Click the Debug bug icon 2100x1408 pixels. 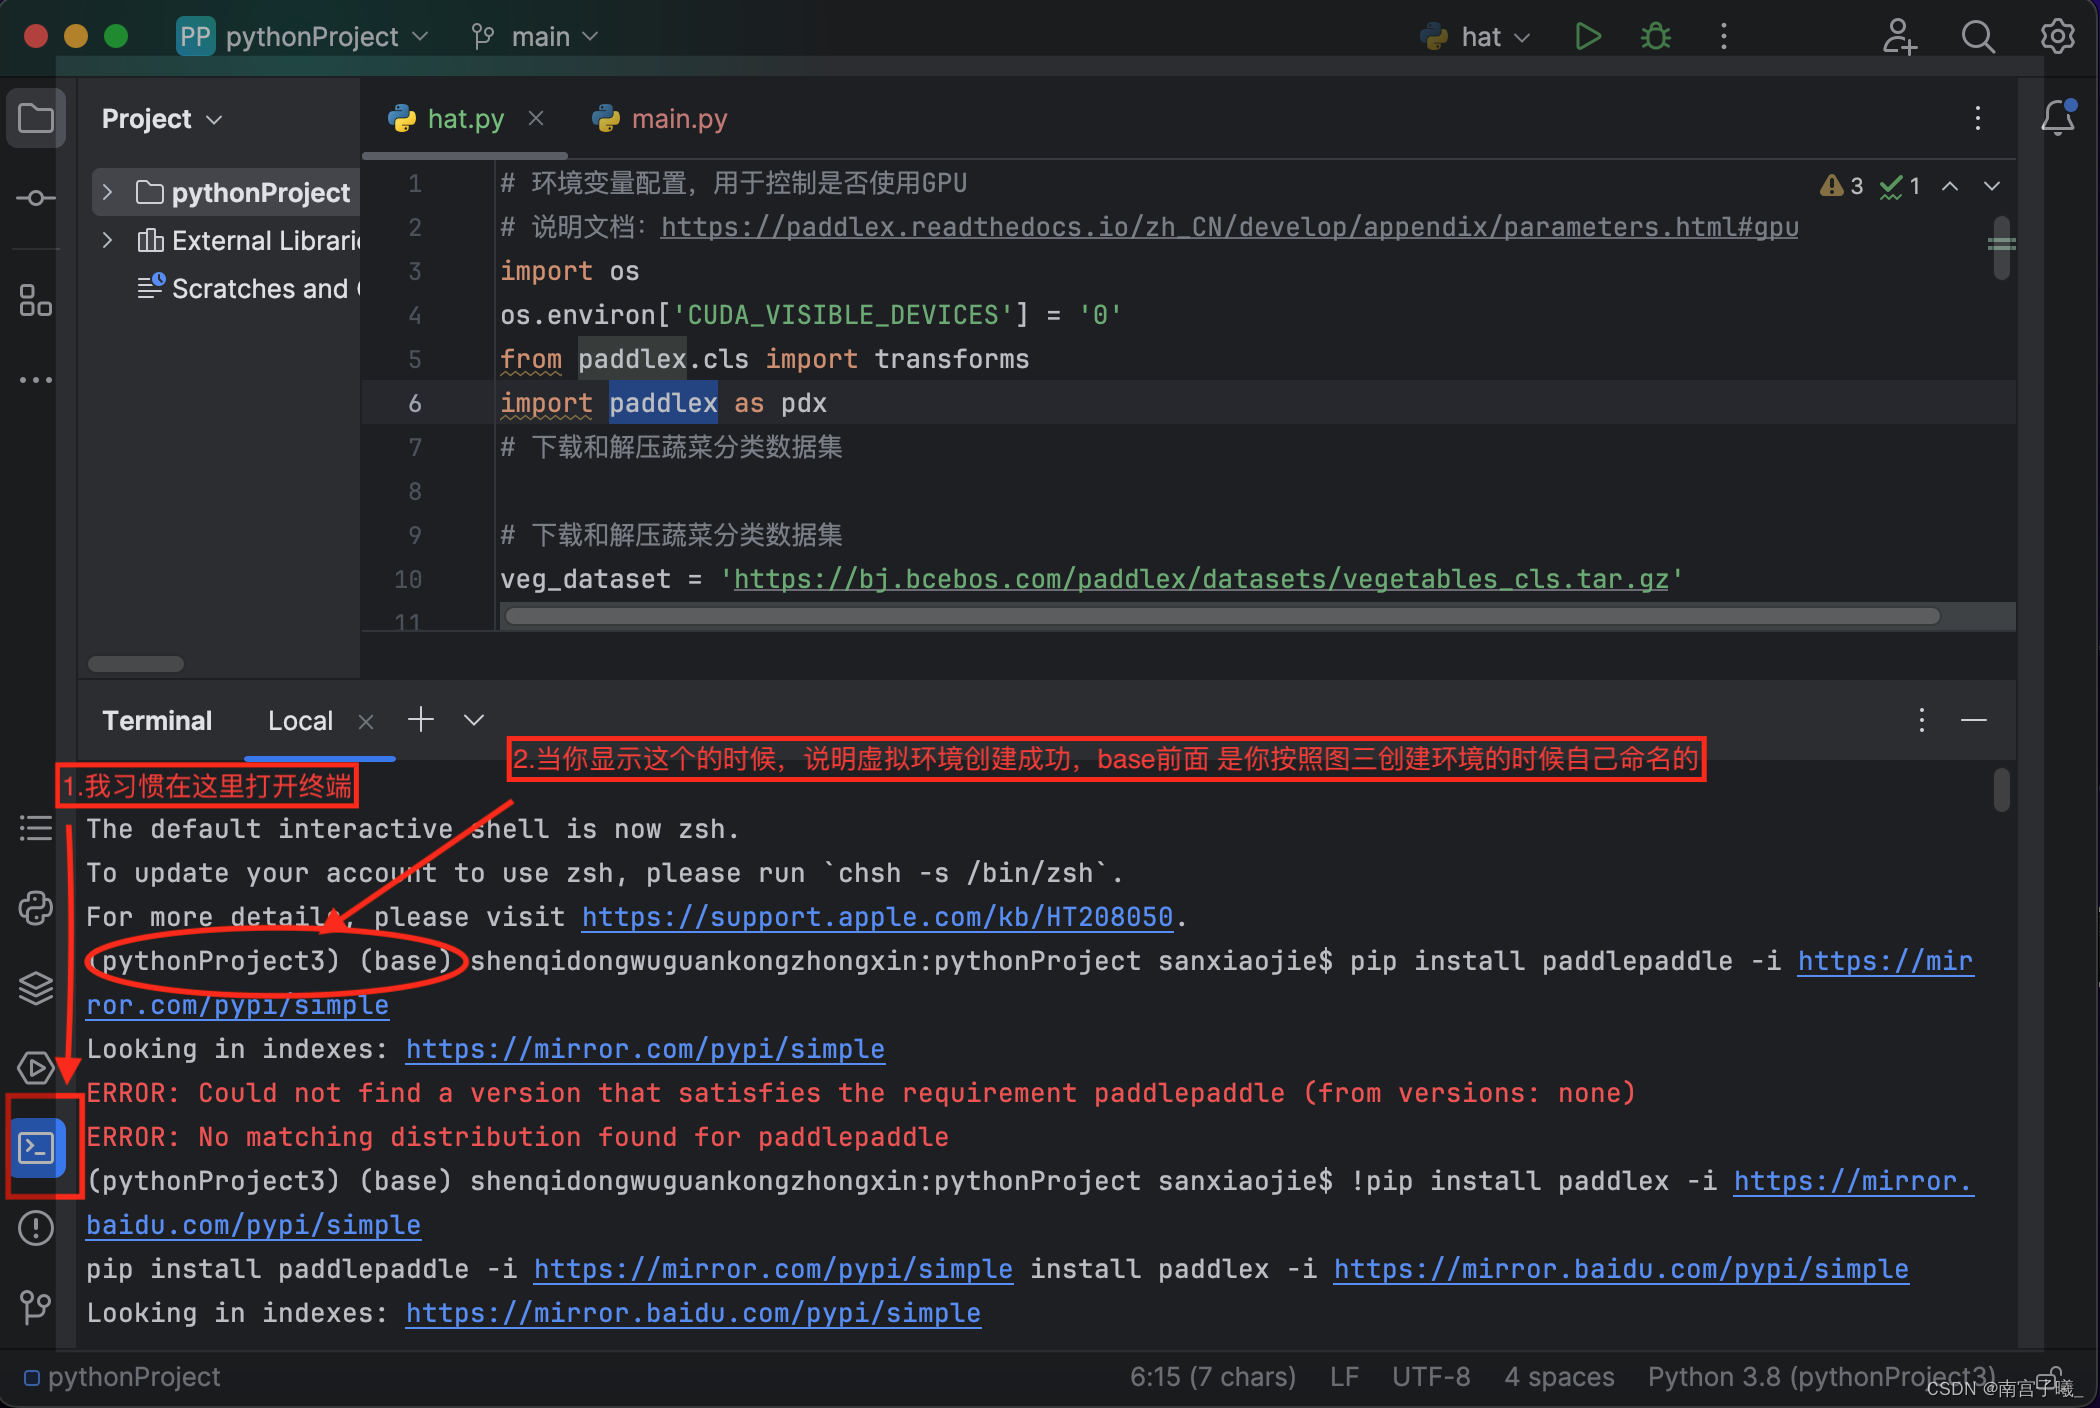pos(1656,37)
